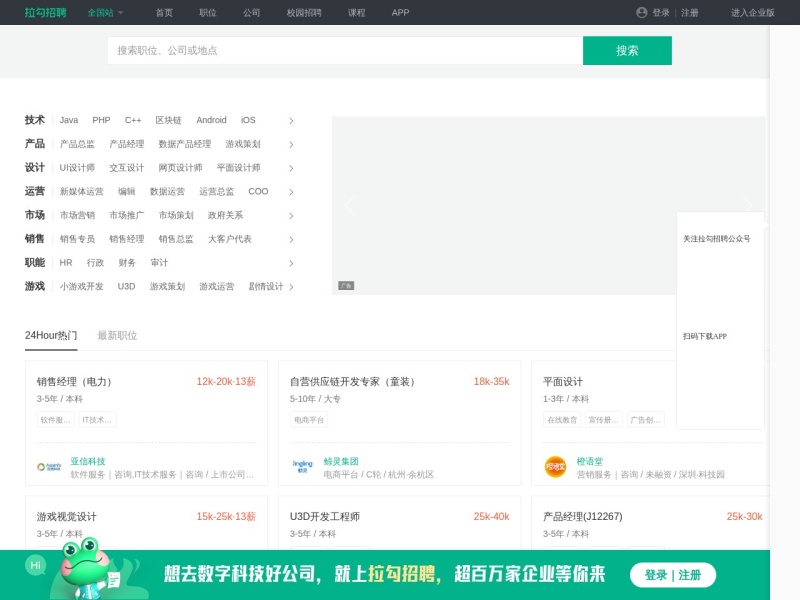Expand the 技术 category arrow
800x600 pixels.
[291, 121]
